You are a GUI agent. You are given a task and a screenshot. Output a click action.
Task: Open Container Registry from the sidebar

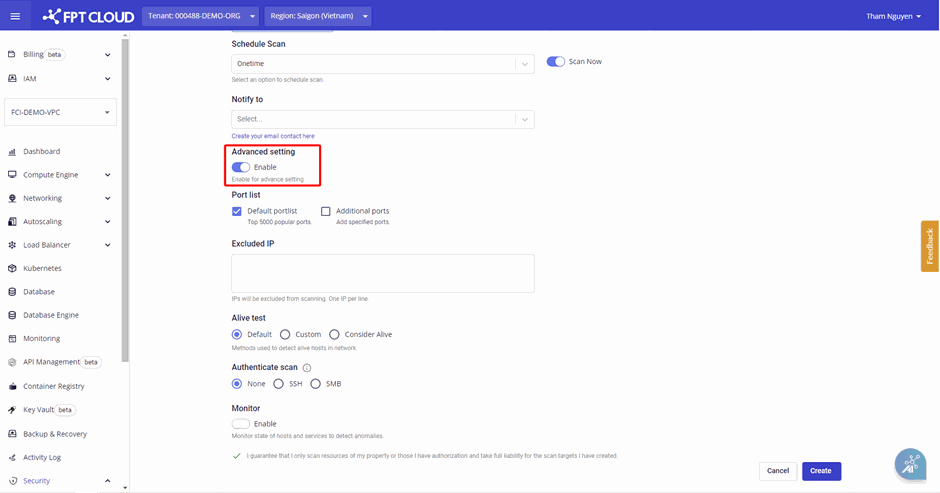click(x=53, y=387)
